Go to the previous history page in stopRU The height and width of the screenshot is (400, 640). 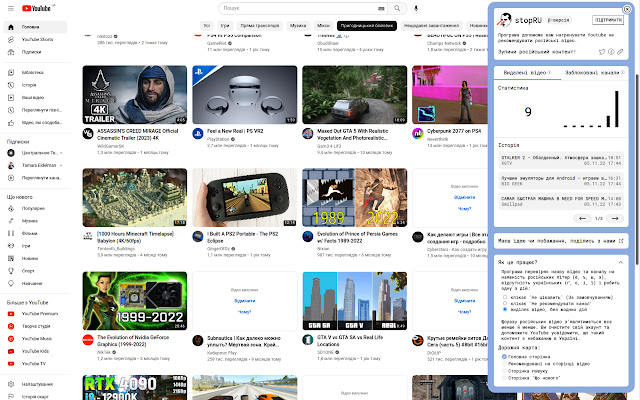pos(582,219)
